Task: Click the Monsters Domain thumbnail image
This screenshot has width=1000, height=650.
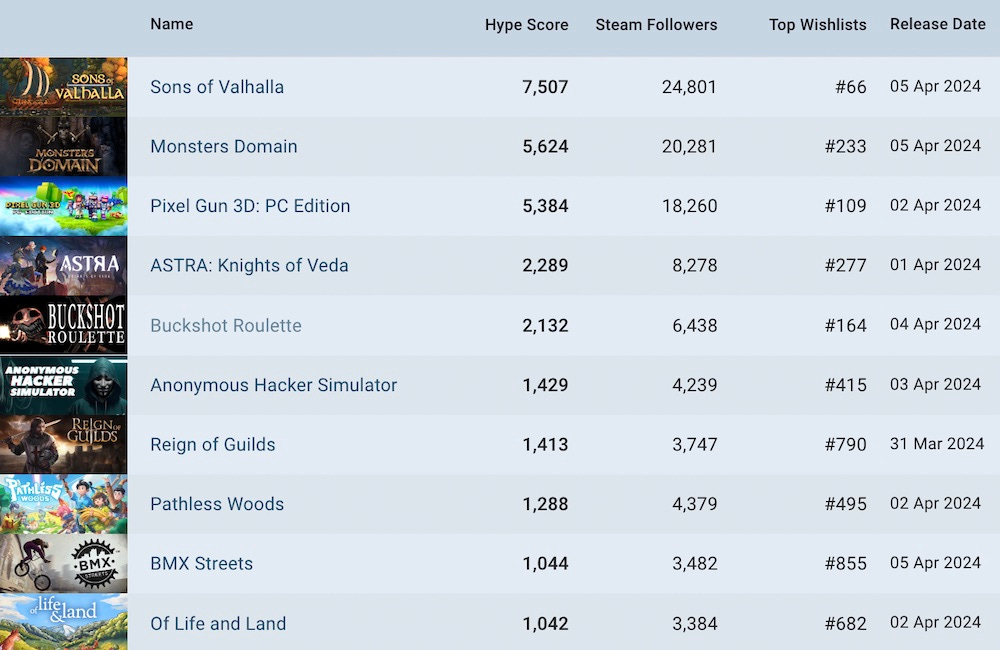Action: click(x=64, y=146)
